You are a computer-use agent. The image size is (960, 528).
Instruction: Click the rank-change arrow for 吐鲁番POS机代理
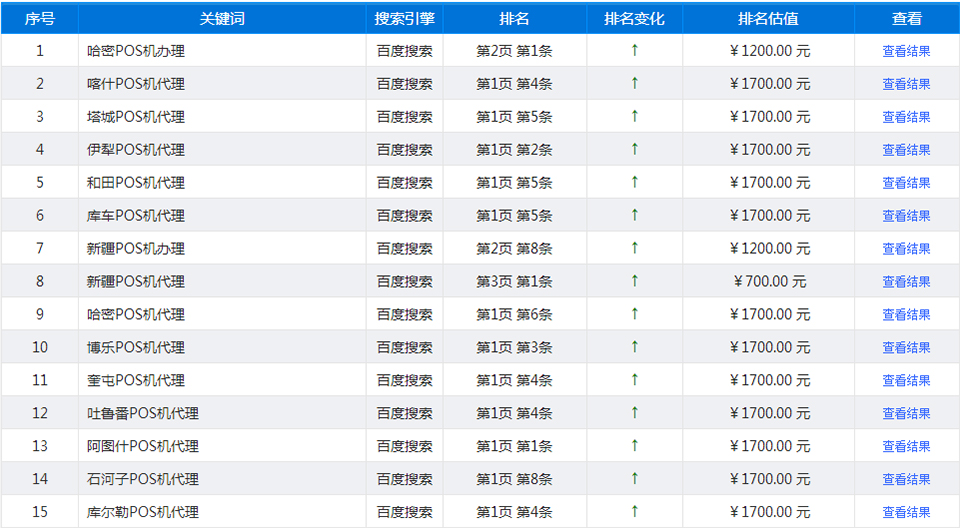tap(634, 412)
